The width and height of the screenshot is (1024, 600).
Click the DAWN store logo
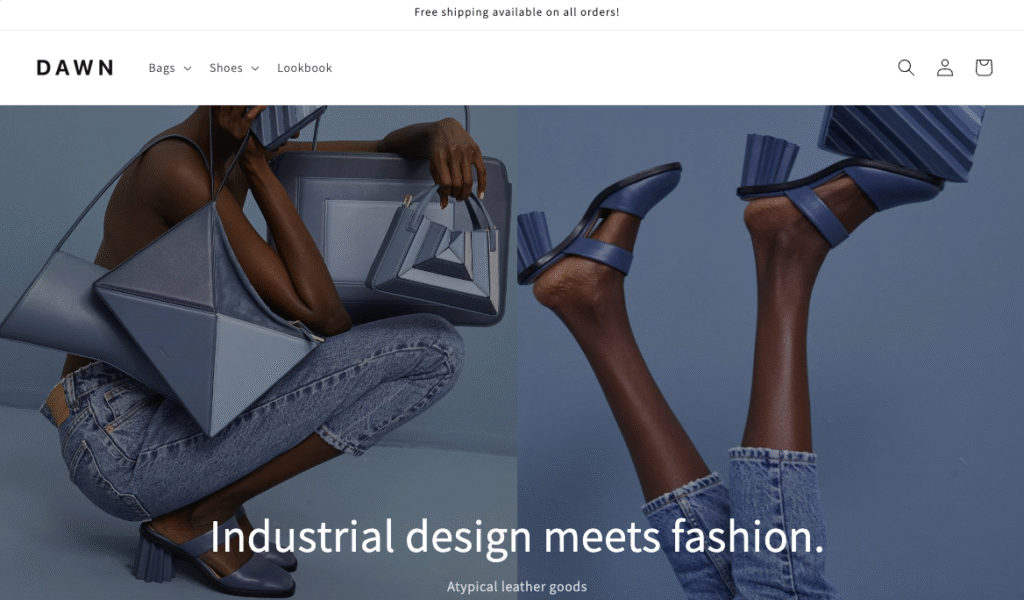[75, 68]
